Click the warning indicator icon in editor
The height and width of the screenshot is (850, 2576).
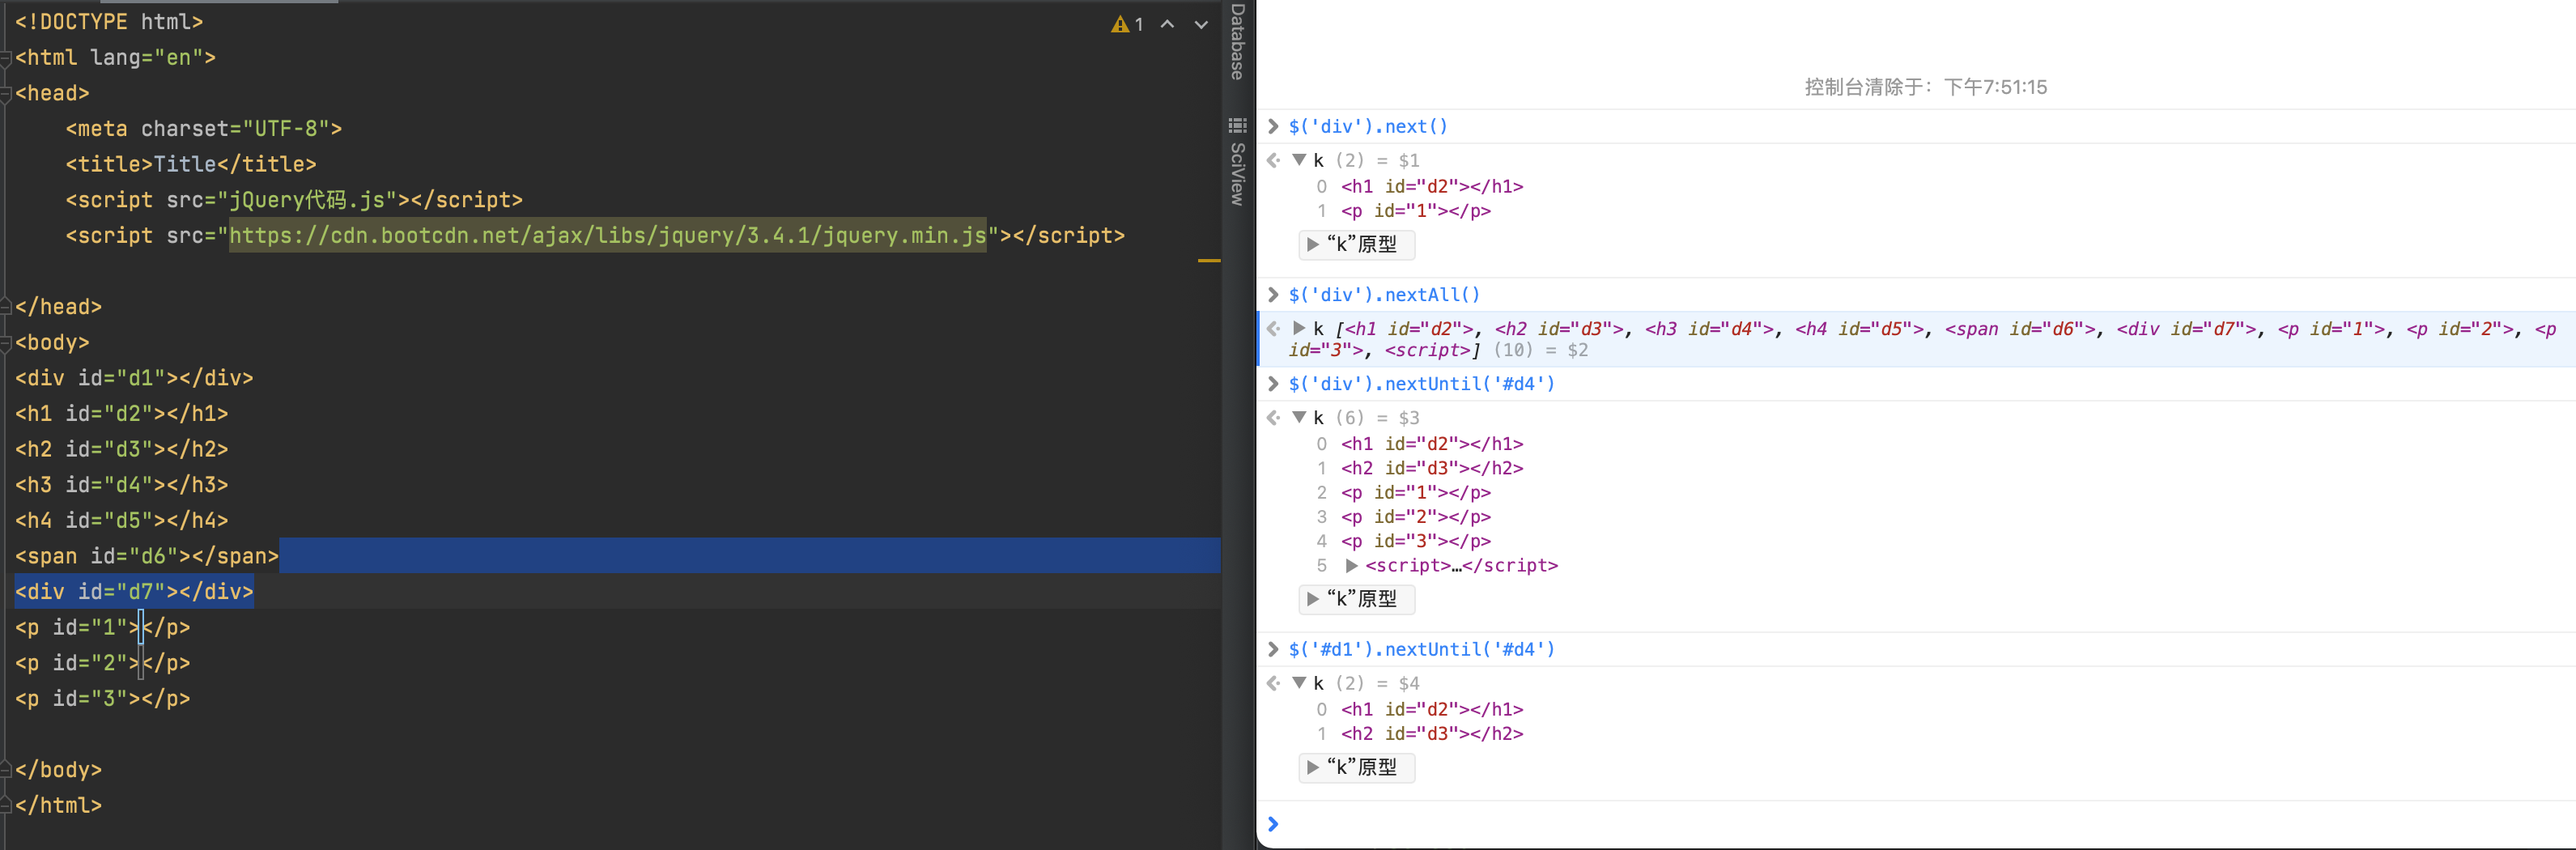1119,24
